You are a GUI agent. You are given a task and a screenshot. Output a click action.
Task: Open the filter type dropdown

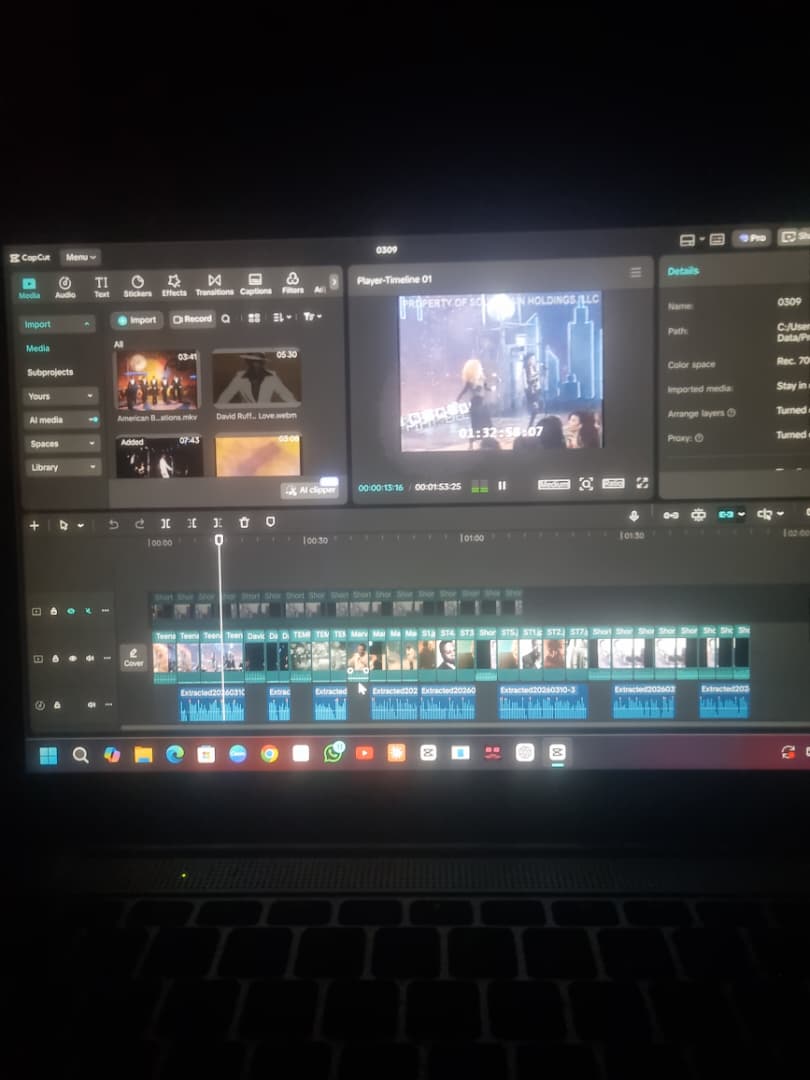tap(312, 316)
